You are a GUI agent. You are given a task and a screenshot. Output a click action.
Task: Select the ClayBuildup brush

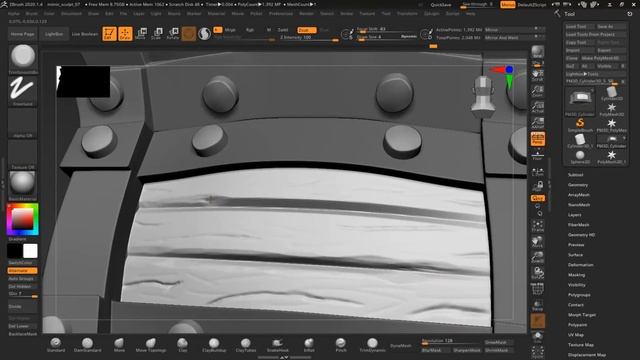click(214, 344)
